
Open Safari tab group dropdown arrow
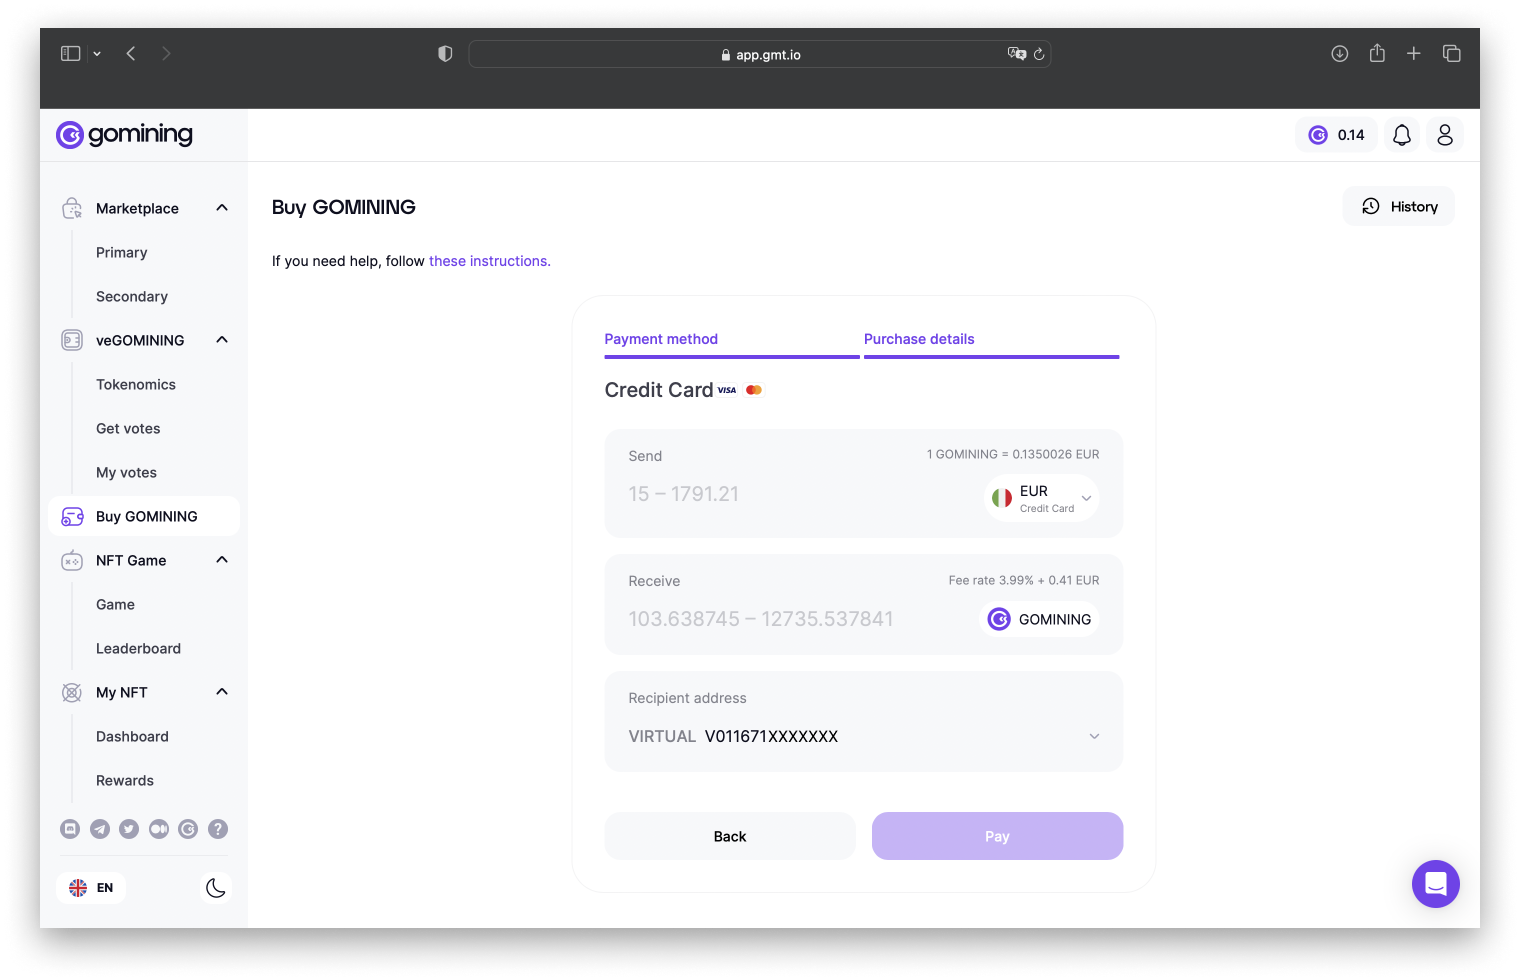97,54
